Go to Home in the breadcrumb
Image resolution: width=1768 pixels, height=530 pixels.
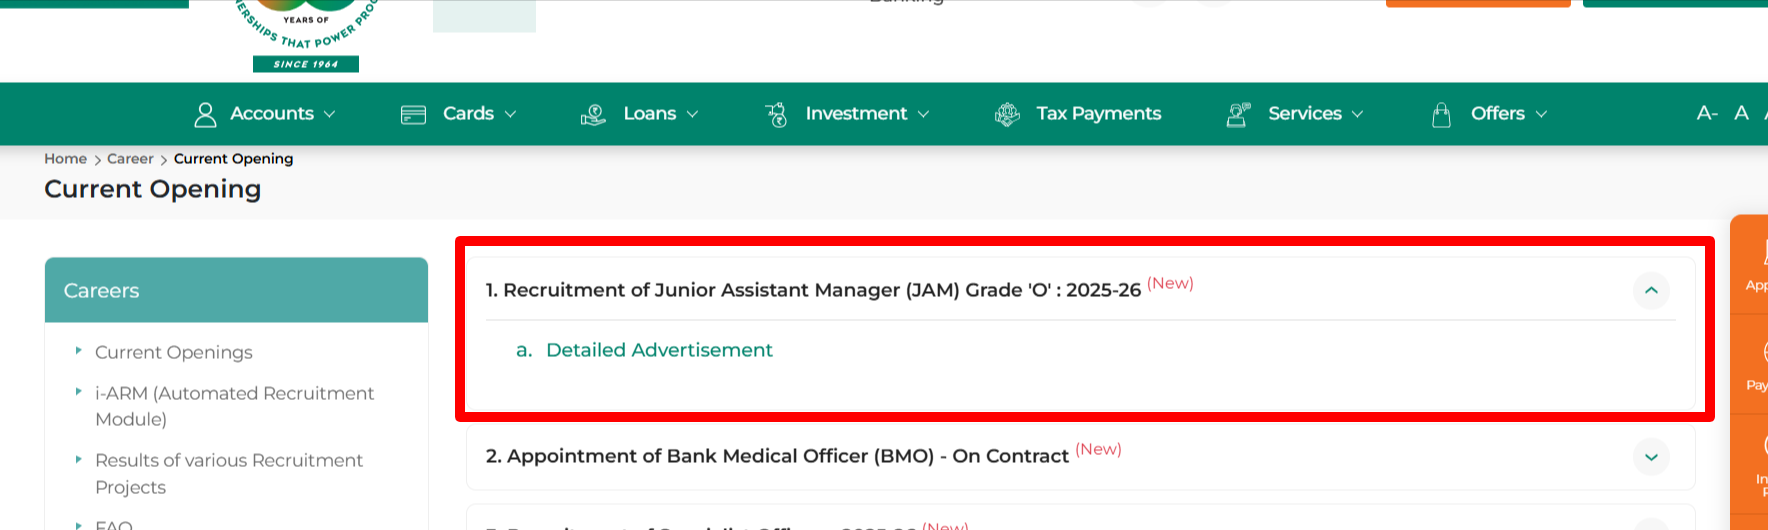[x=65, y=159]
